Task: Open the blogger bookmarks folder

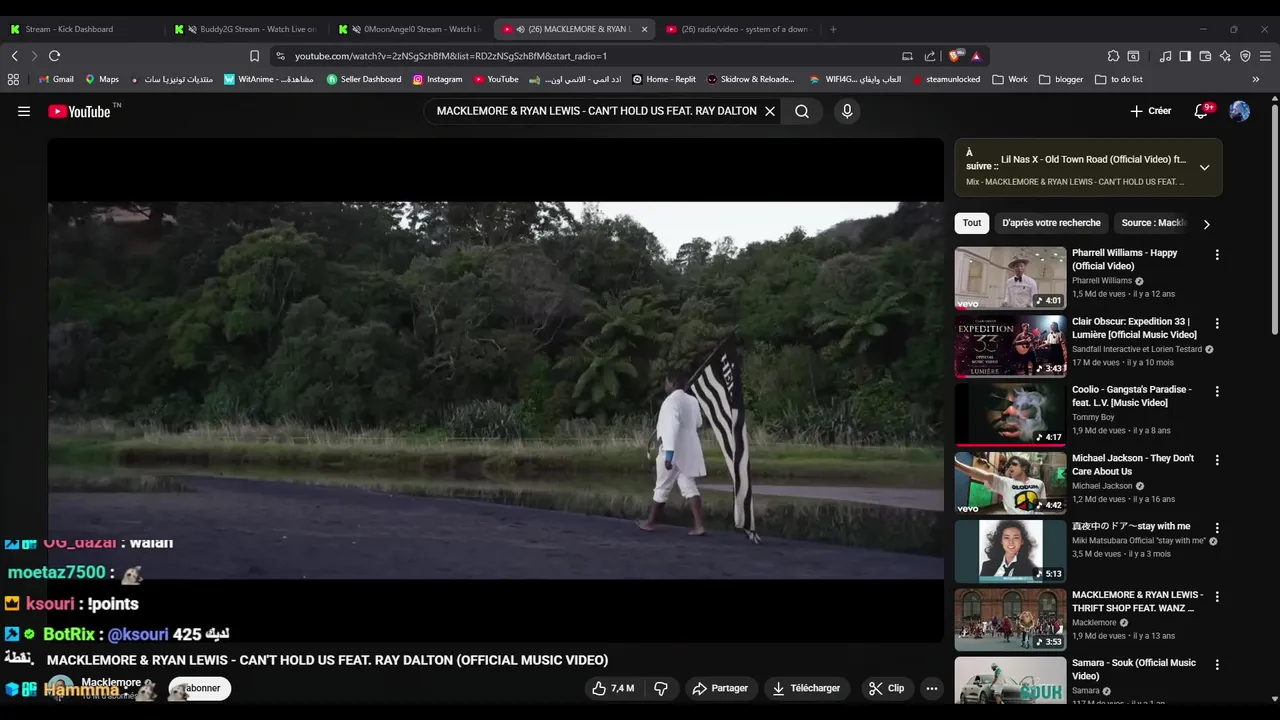Action: (1061, 79)
